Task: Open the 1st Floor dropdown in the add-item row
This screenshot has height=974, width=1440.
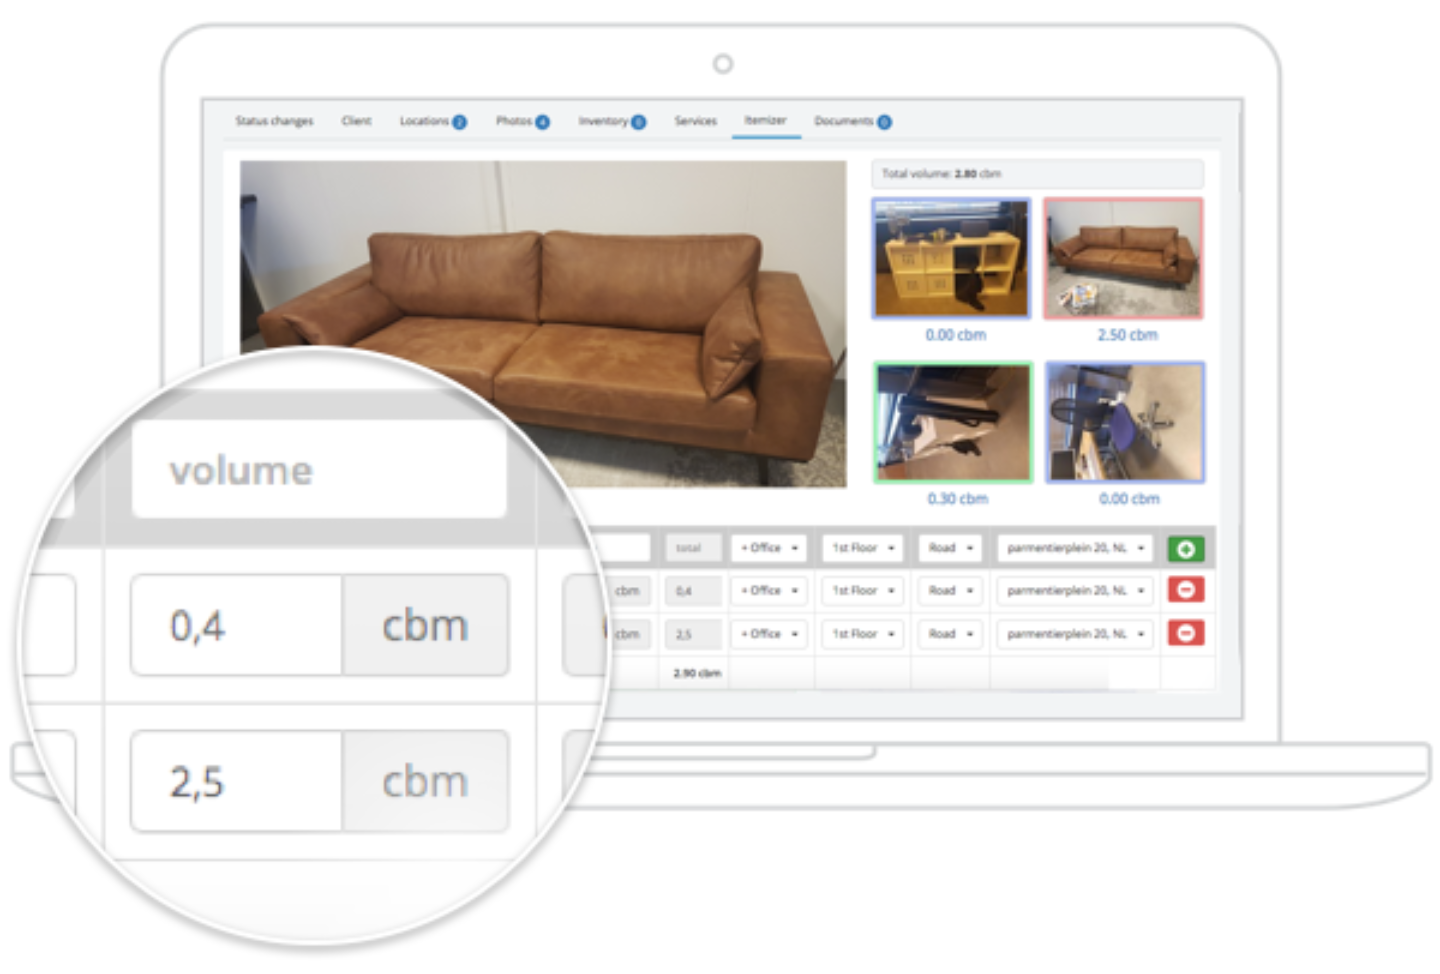Action: click(x=862, y=548)
